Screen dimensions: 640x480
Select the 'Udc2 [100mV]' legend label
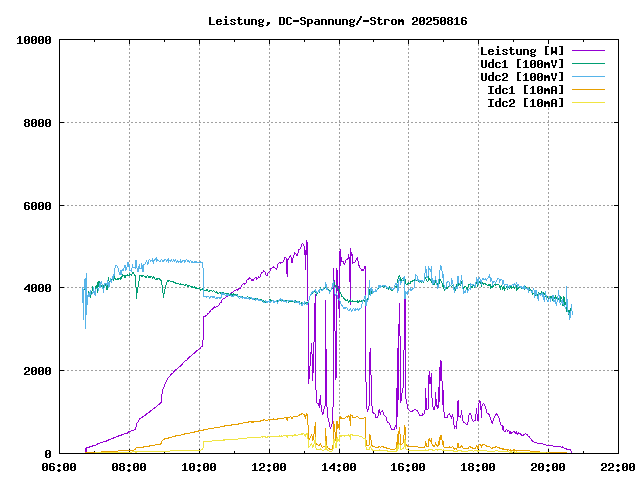(x=522, y=76)
